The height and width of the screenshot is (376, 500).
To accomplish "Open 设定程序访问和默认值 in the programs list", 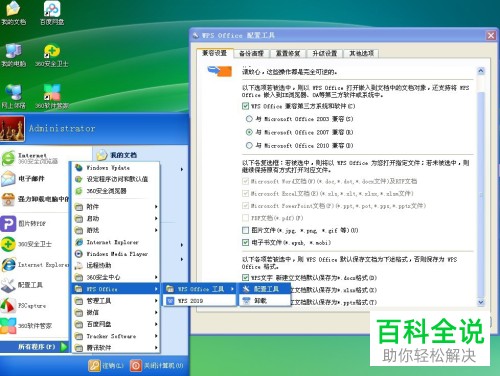I will [116, 179].
